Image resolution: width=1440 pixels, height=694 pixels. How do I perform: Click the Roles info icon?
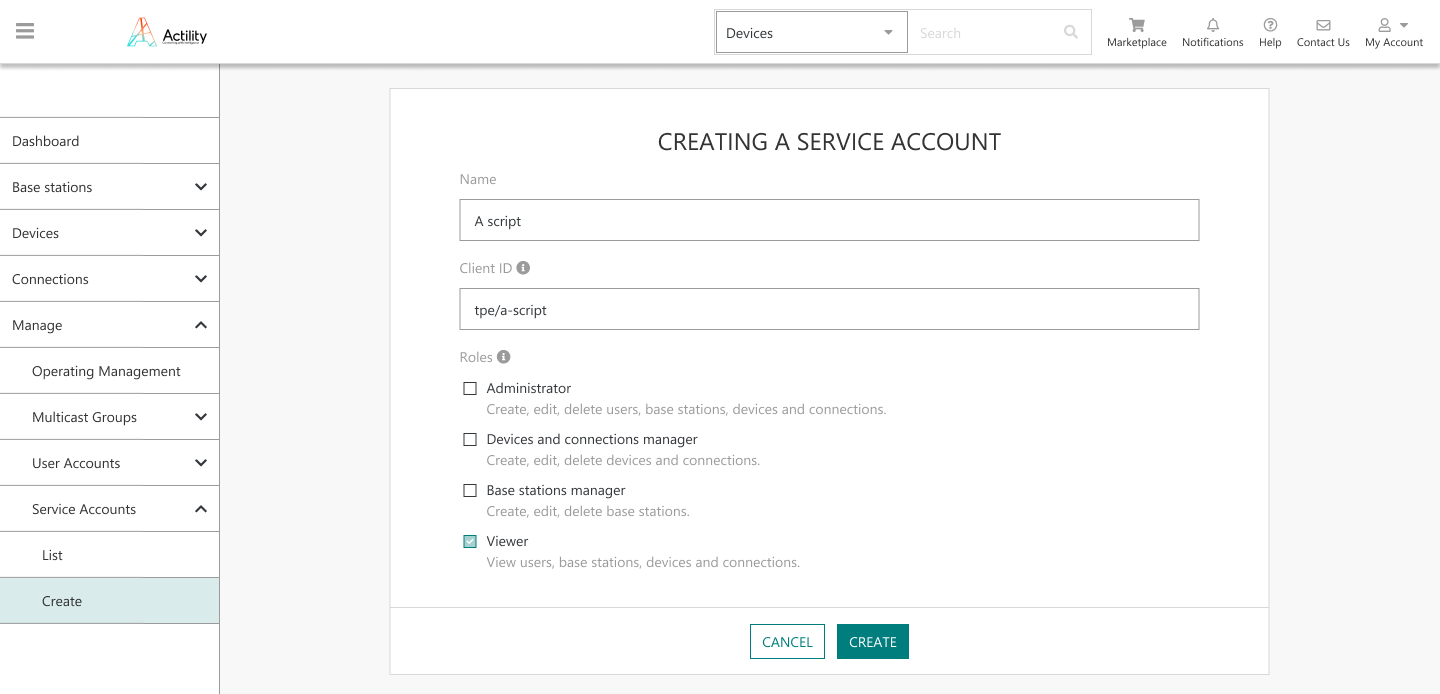click(x=504, y=357)
